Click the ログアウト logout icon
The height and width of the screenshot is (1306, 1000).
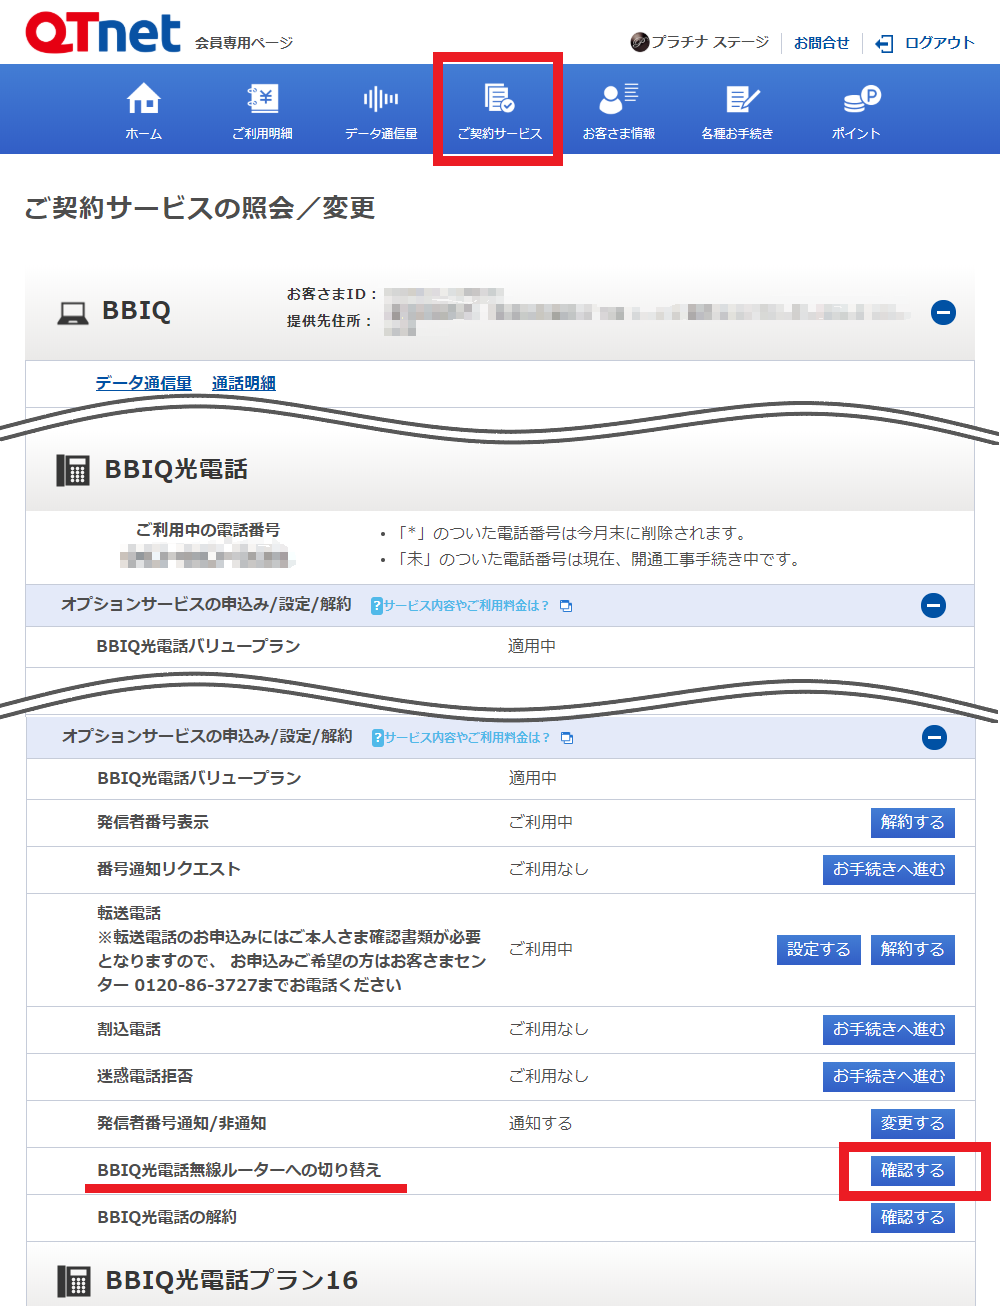click(884, 43)
